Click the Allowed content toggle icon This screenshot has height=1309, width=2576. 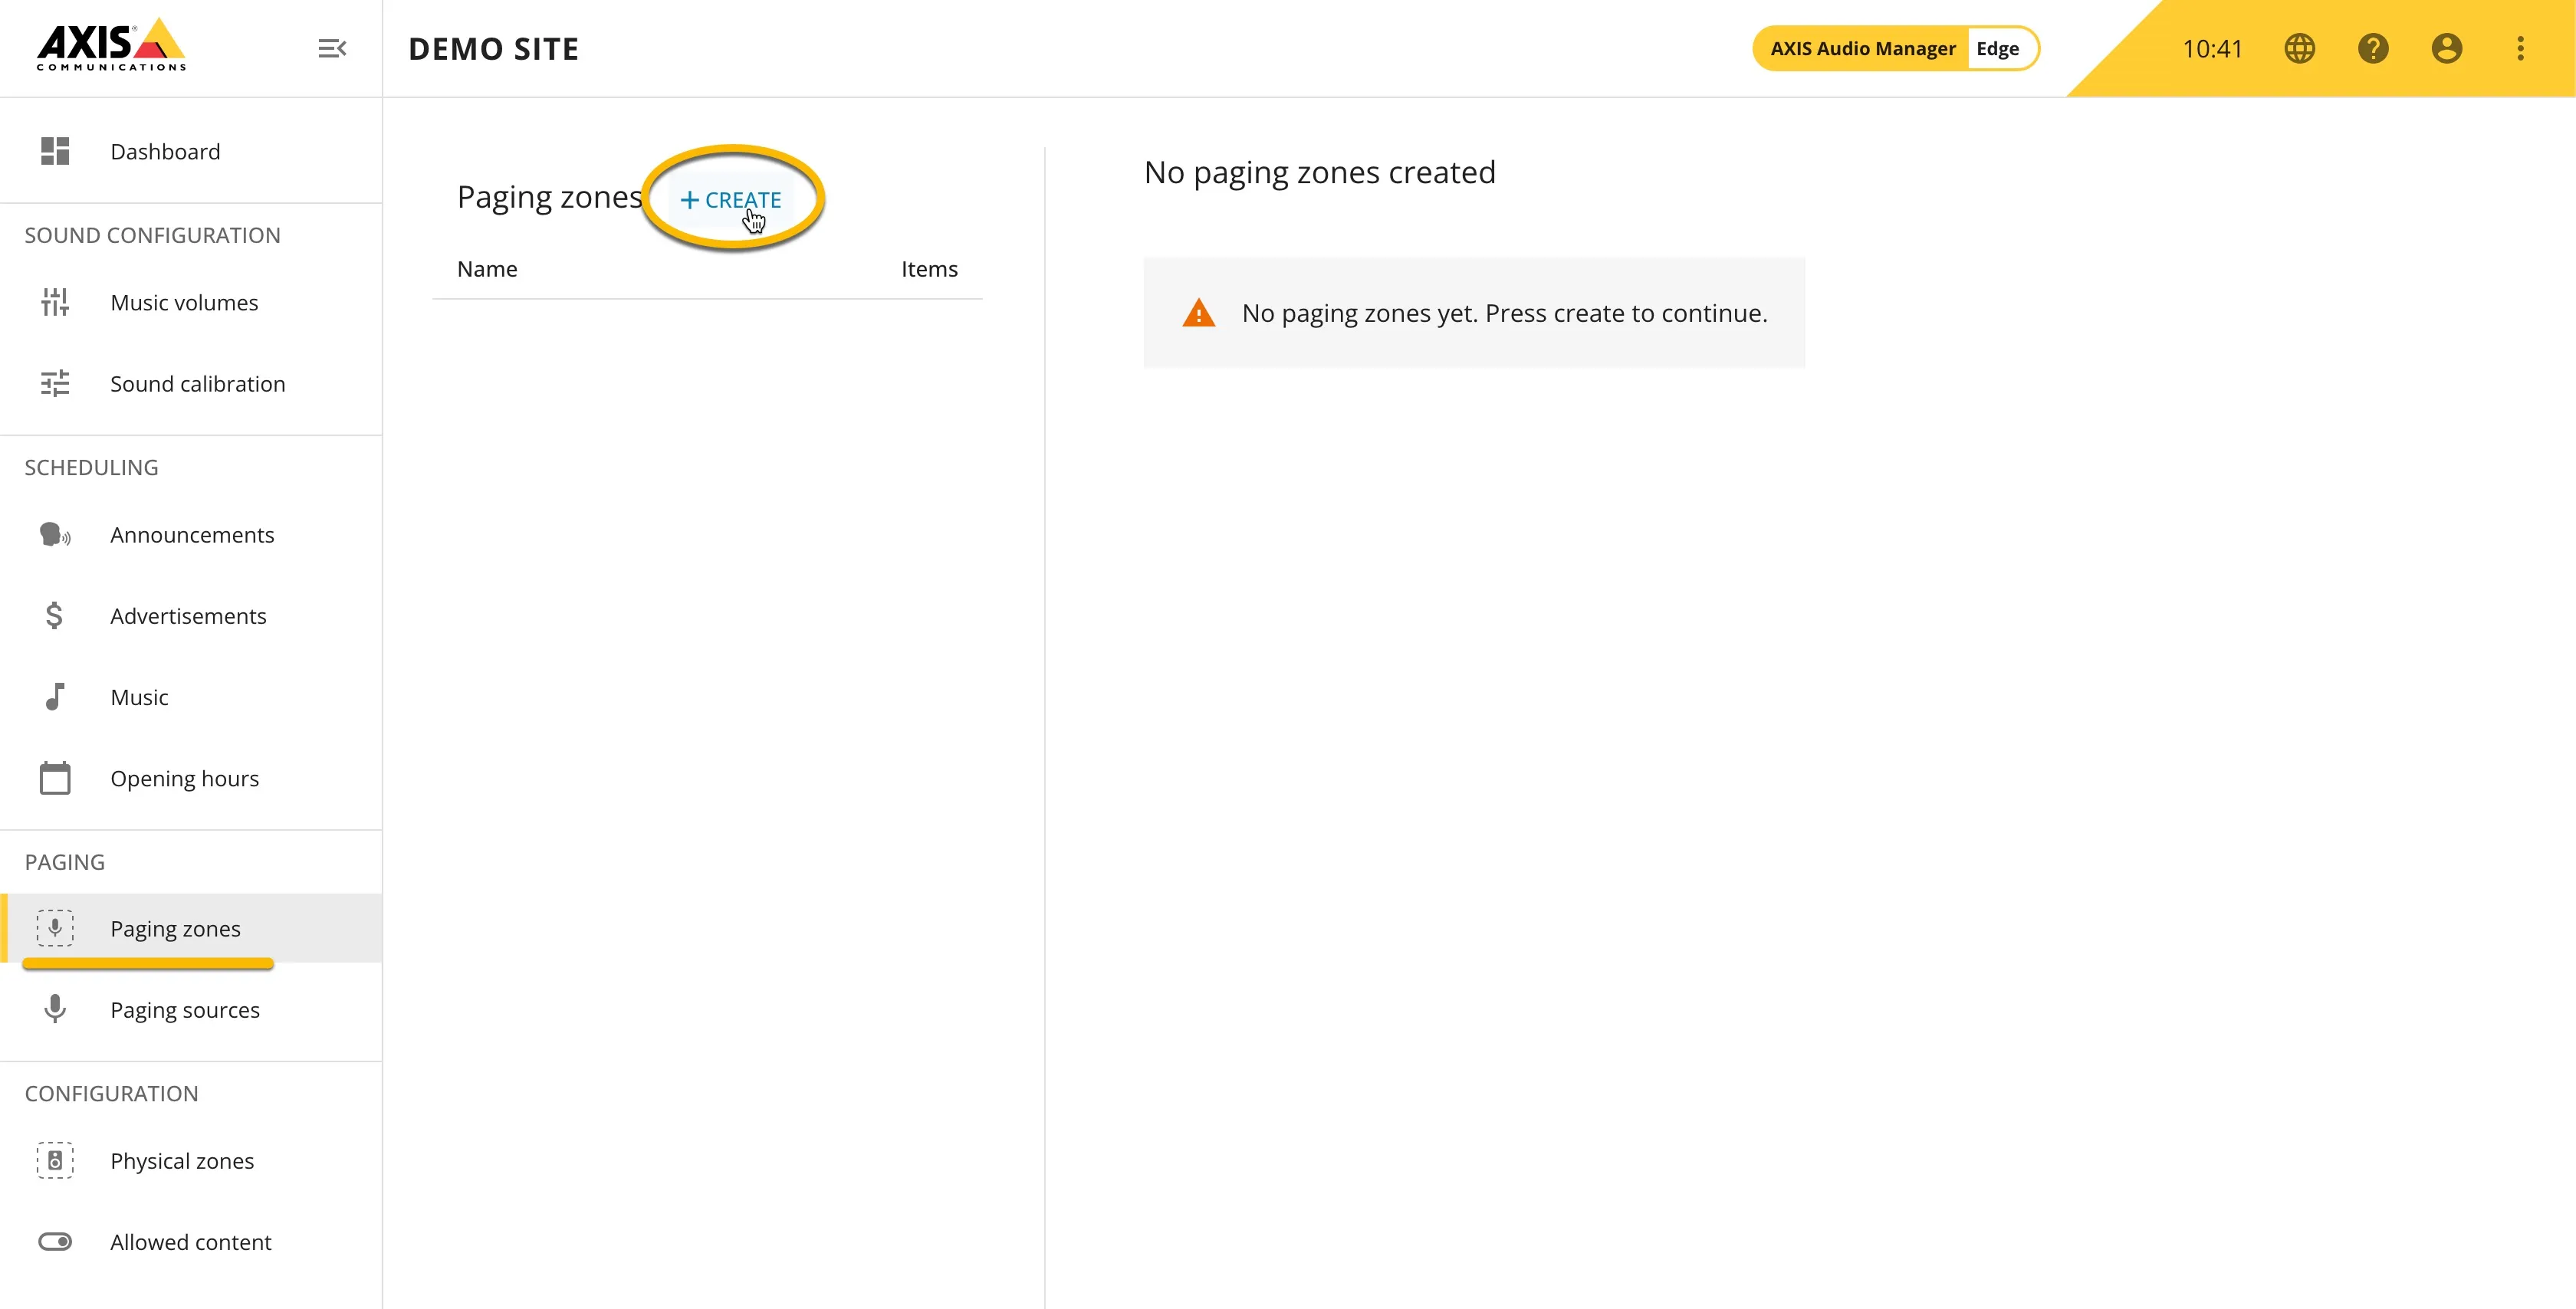tap(55, 1241)
